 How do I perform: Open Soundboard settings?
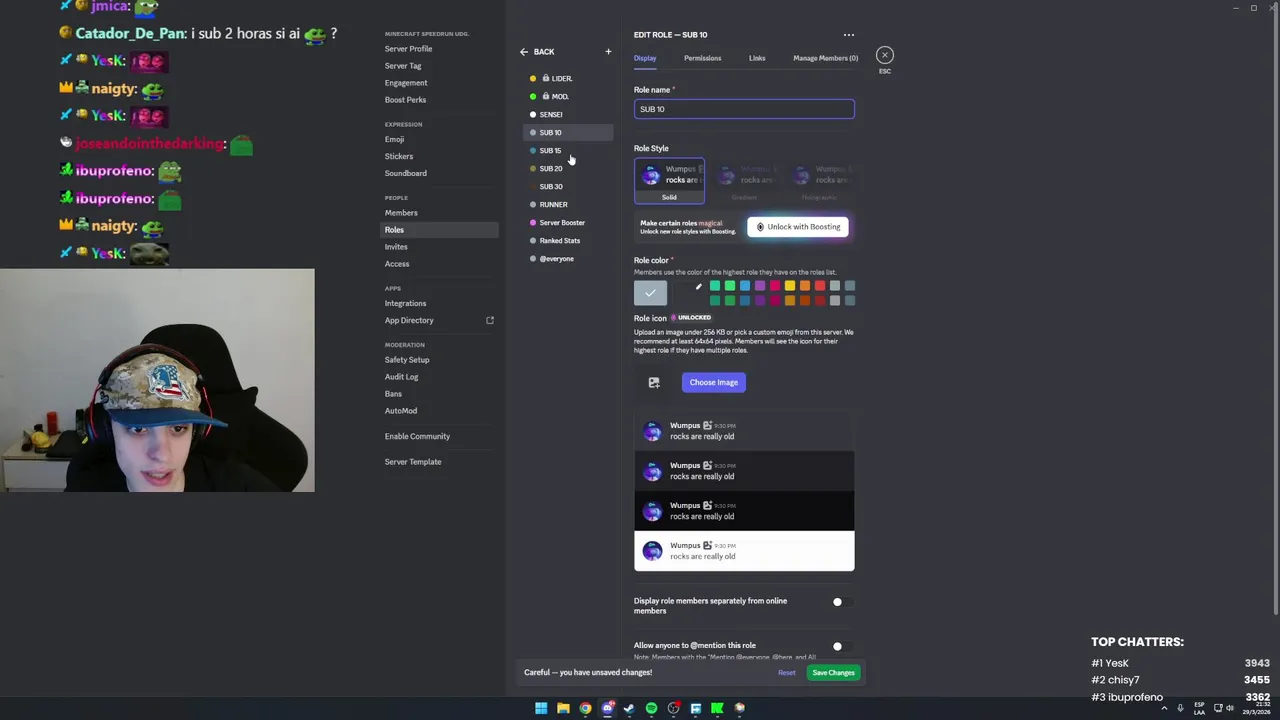click(405, 173)
